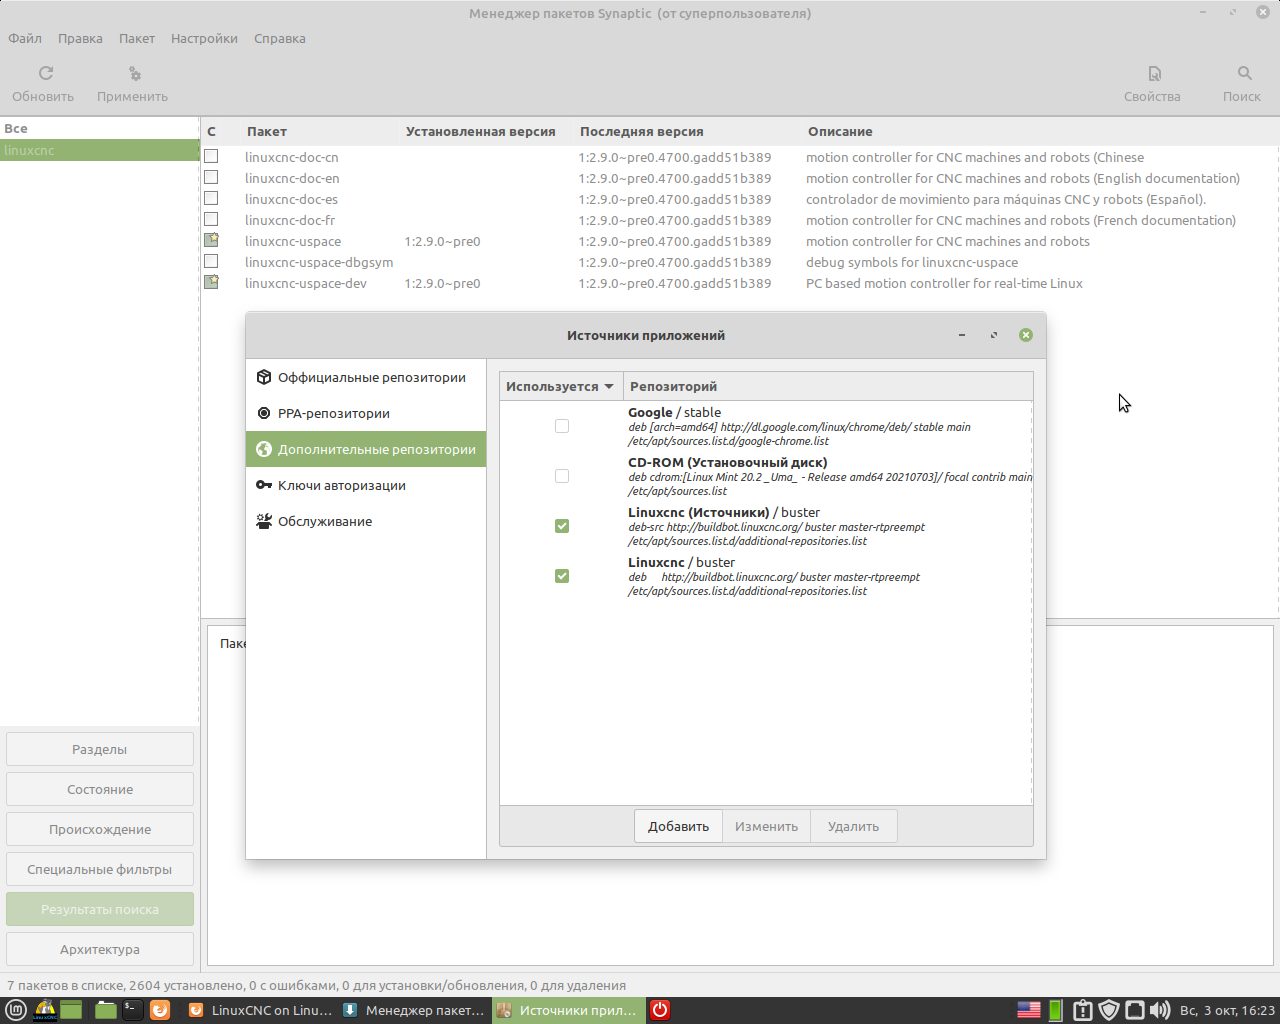
Task: Click the PPA-репозитории circle icon
Action: 264,413
